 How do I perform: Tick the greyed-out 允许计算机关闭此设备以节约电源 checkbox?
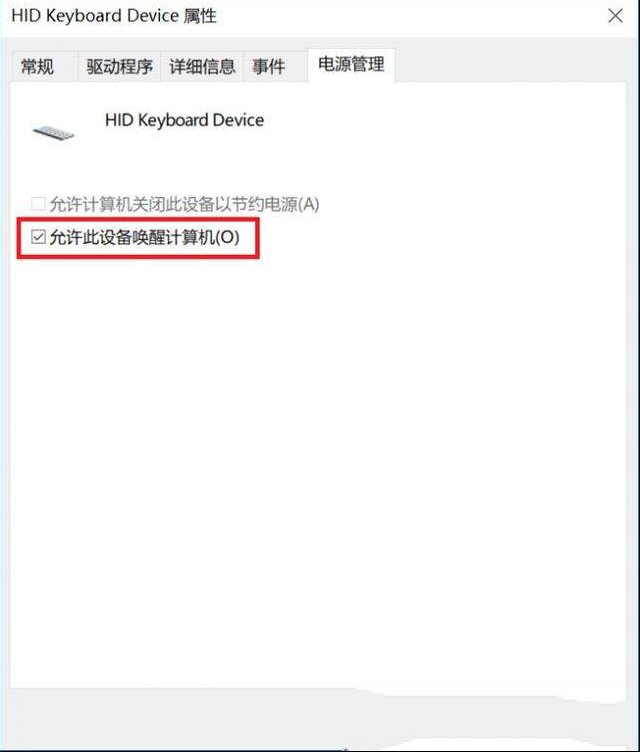coord(38,204)
